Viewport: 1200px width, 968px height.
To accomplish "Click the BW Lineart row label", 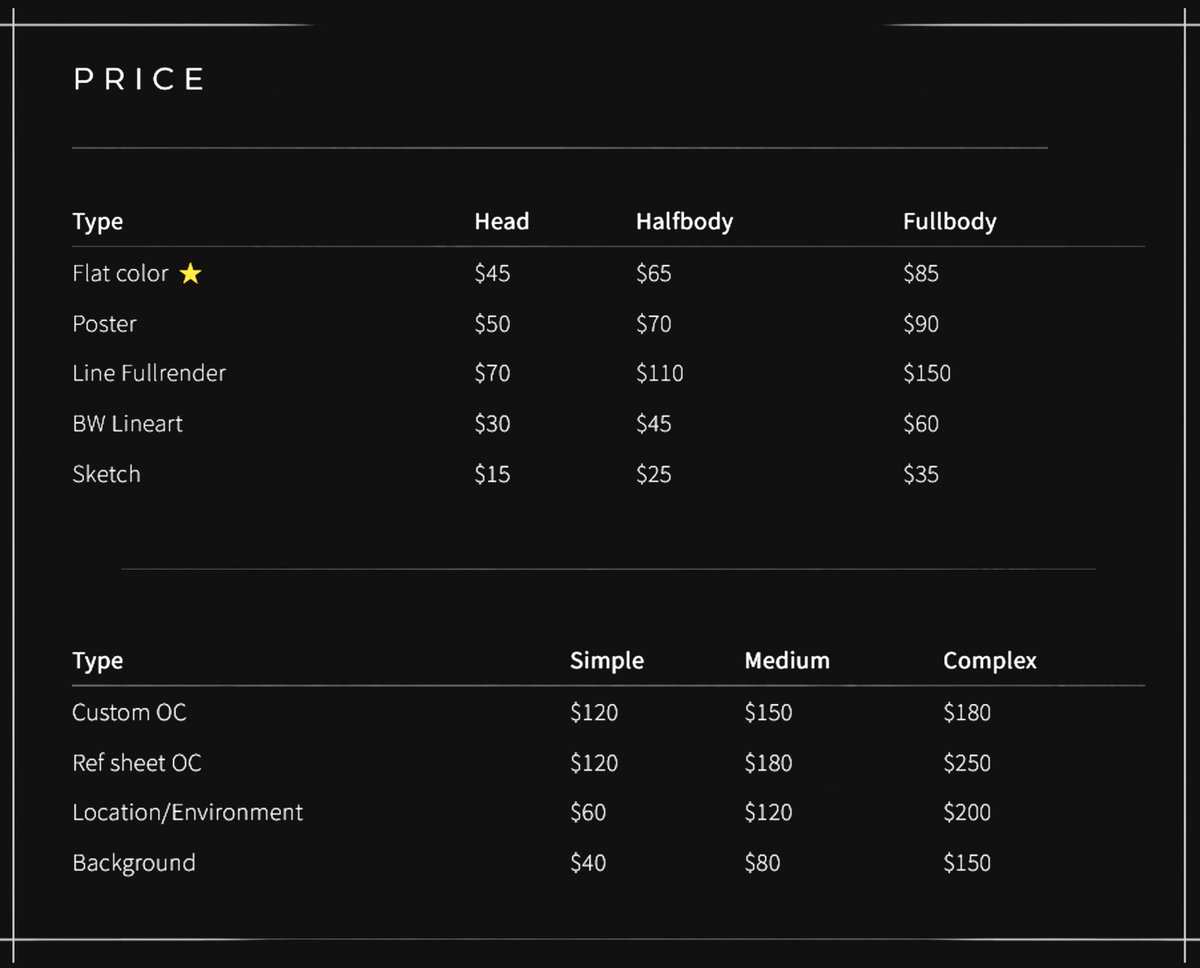I will tap(127, 424).
